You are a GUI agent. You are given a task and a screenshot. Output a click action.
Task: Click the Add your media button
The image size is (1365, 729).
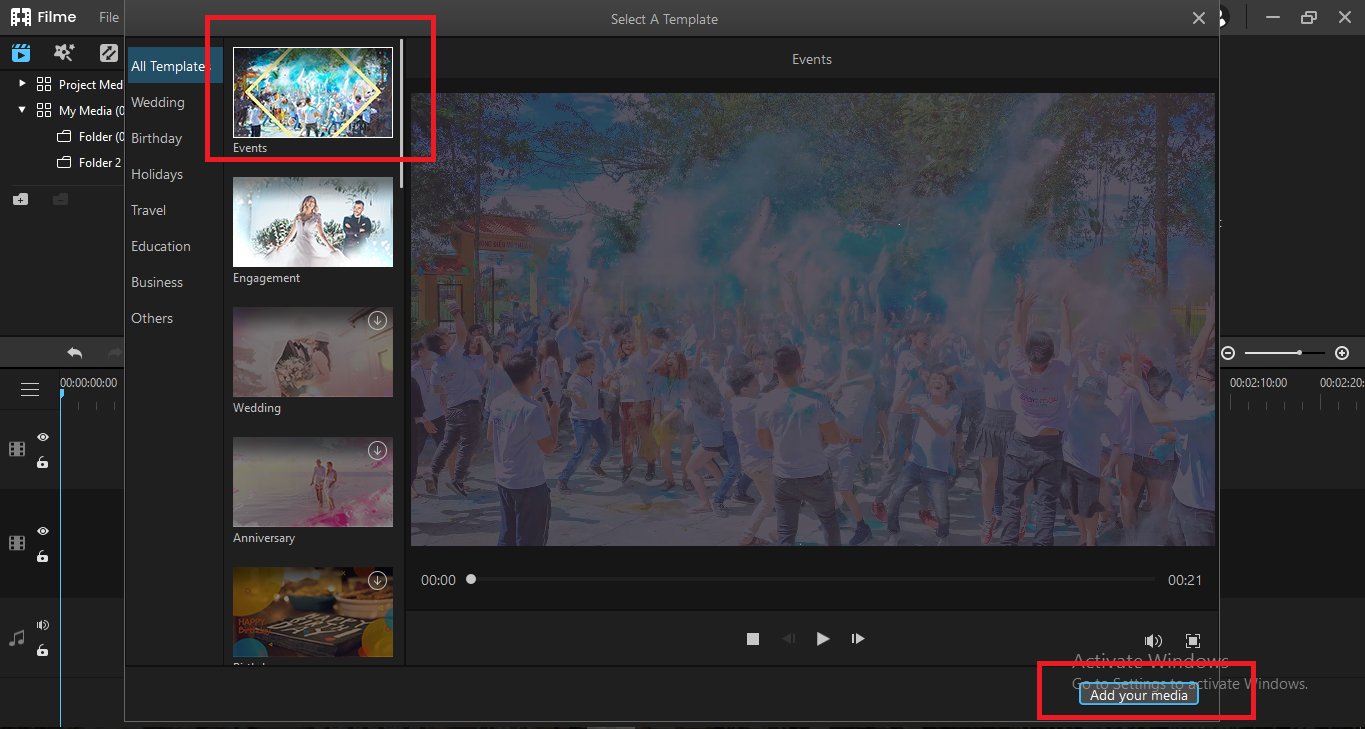point(1138,693)
